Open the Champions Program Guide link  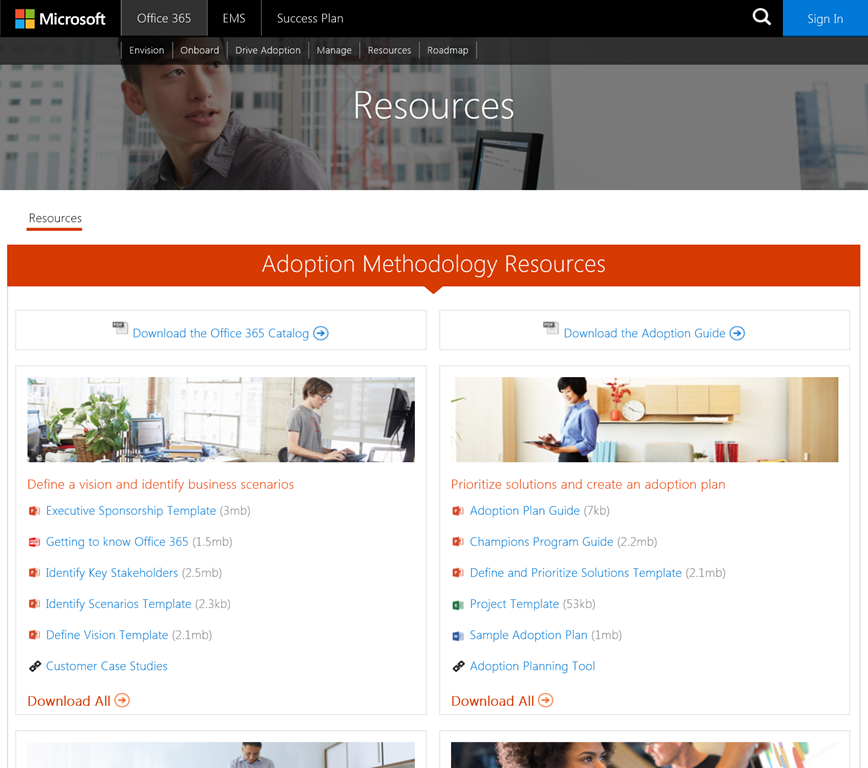coord(541,542)
